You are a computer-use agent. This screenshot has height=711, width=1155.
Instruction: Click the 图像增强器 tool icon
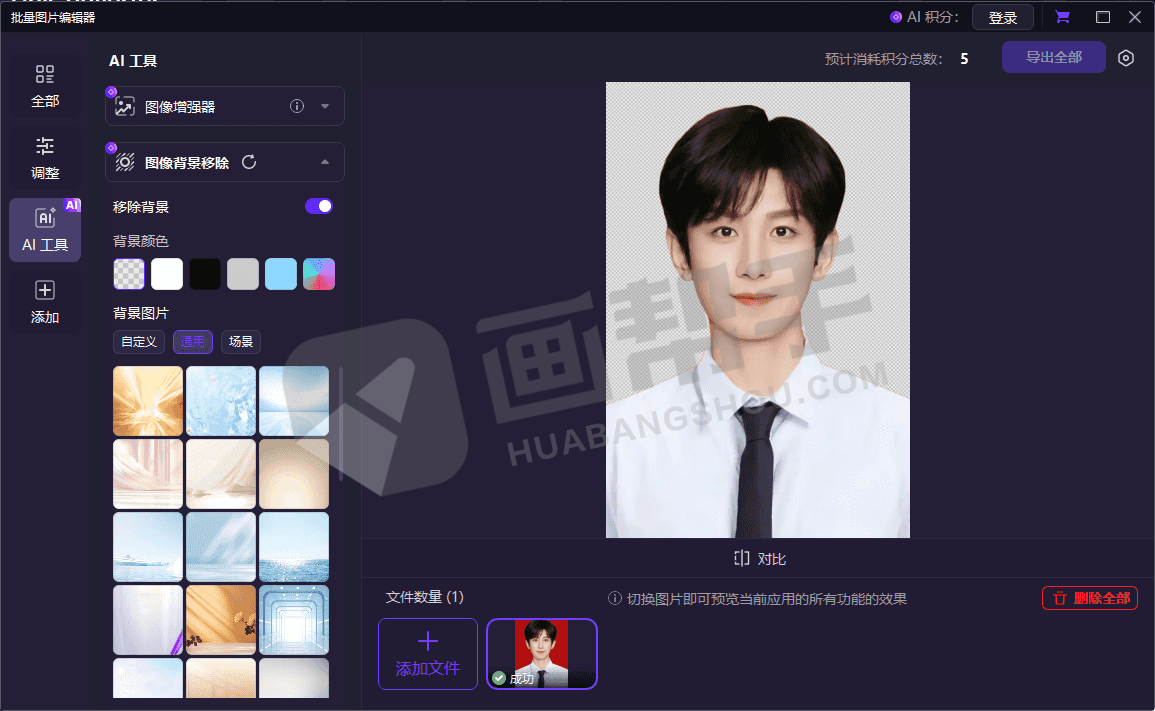(124, 106)
